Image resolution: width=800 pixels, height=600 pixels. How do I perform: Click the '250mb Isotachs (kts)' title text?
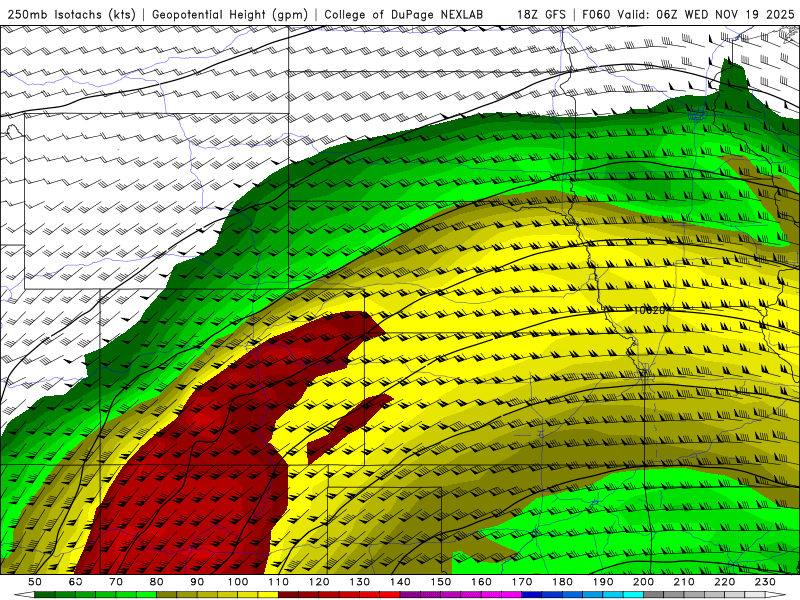point(72,14)
